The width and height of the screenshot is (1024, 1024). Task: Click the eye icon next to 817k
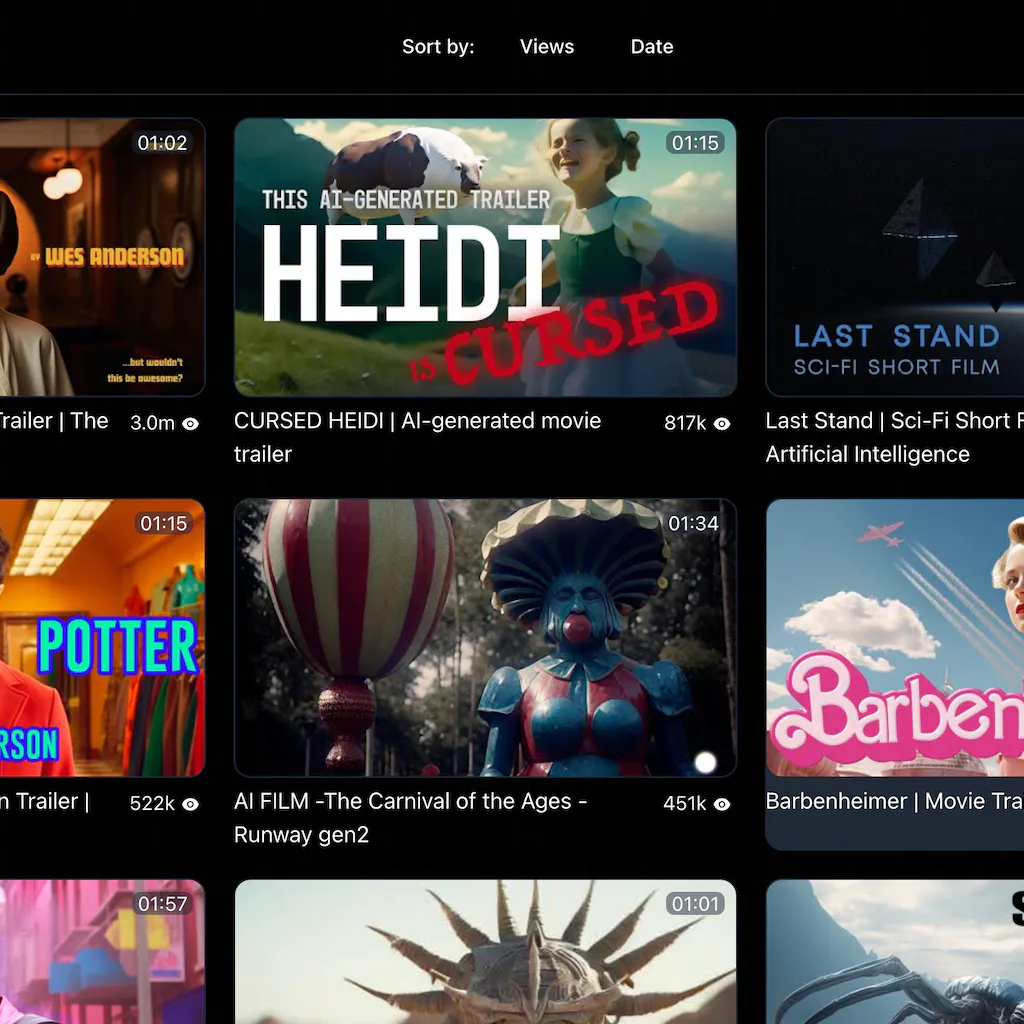(x=721, y=423)
